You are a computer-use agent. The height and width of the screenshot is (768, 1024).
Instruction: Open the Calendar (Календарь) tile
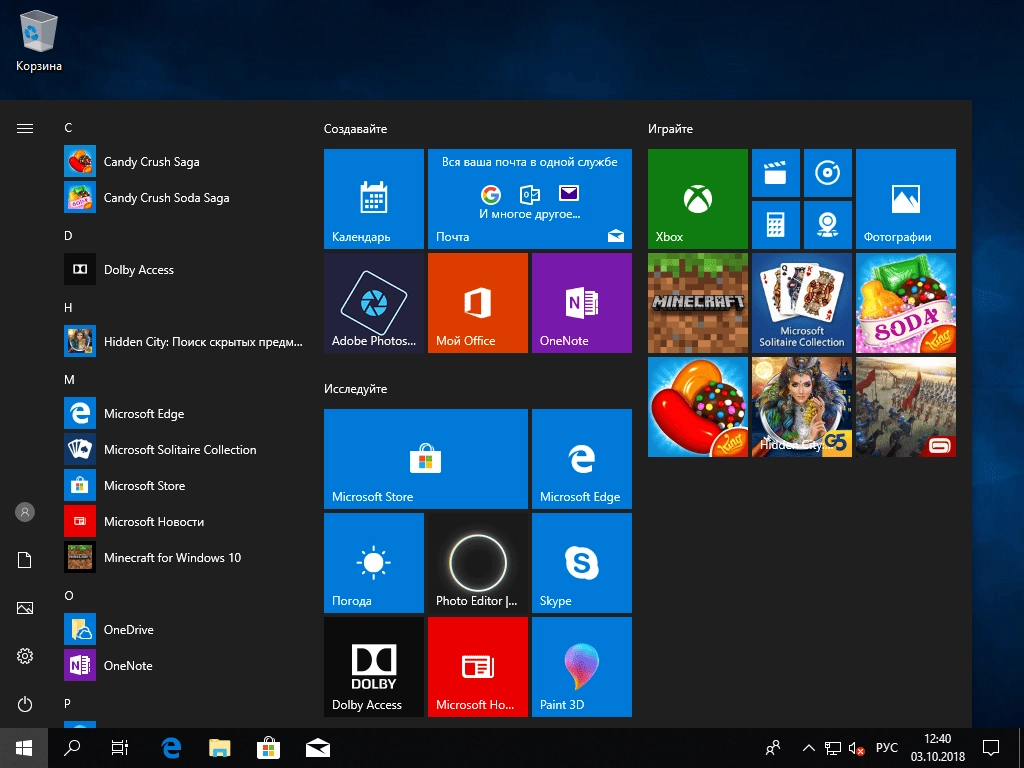374,199
